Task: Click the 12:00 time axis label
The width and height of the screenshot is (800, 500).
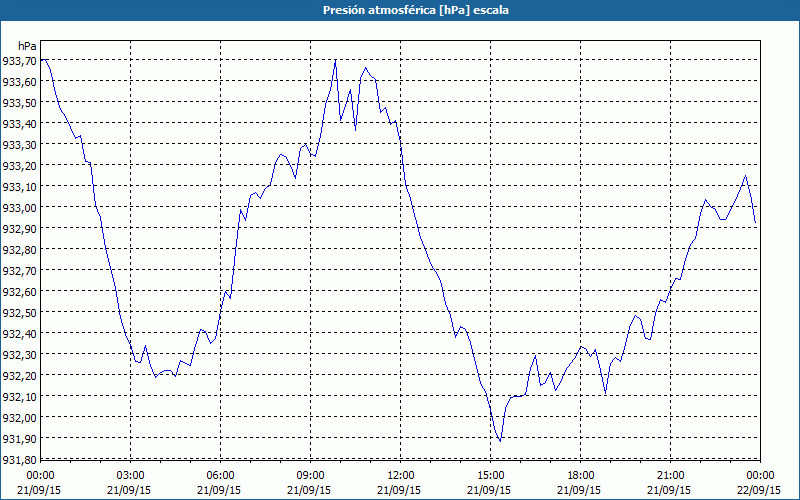Action: pyautogui.click(x=401, y=476)
